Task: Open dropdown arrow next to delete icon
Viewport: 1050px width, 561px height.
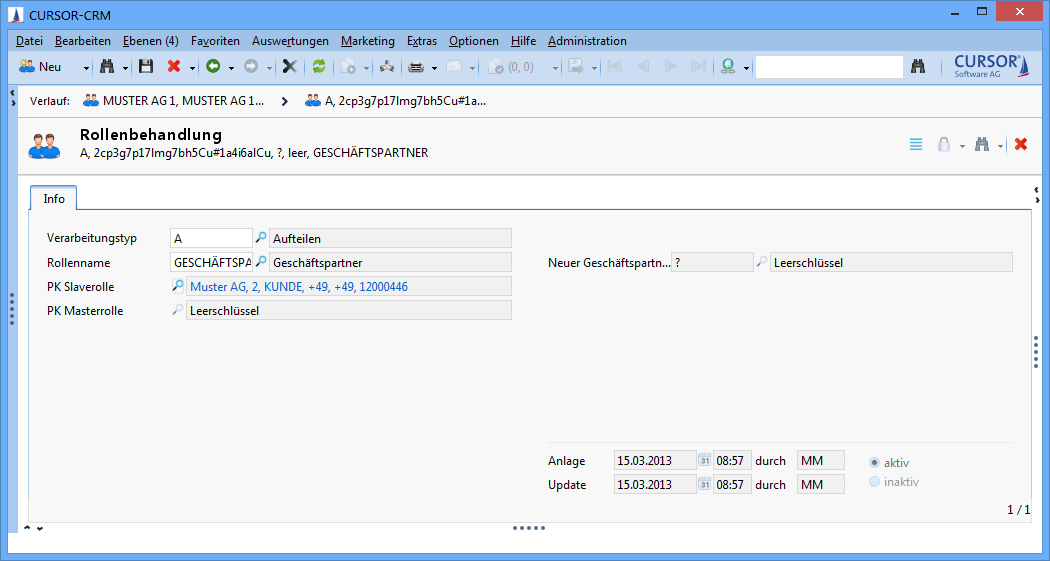Action: pyautogui.click(x=192, y=68)
